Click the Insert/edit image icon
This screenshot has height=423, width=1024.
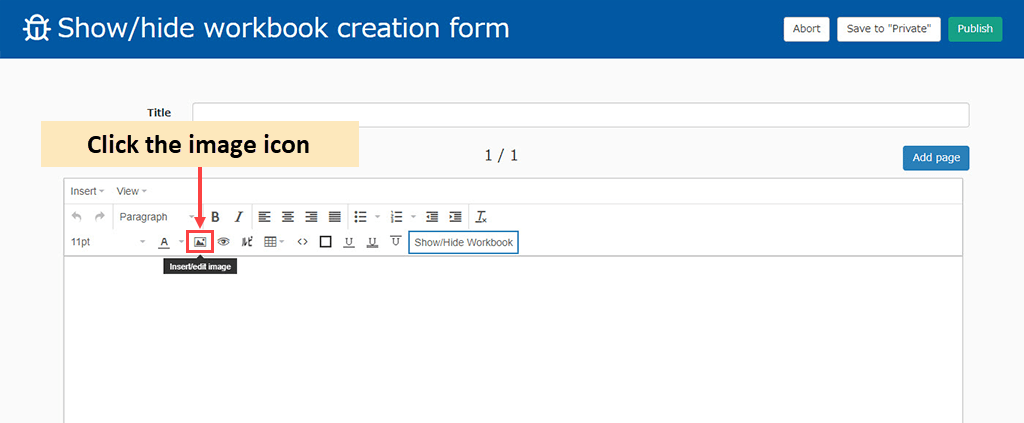(x=200, y=242)
